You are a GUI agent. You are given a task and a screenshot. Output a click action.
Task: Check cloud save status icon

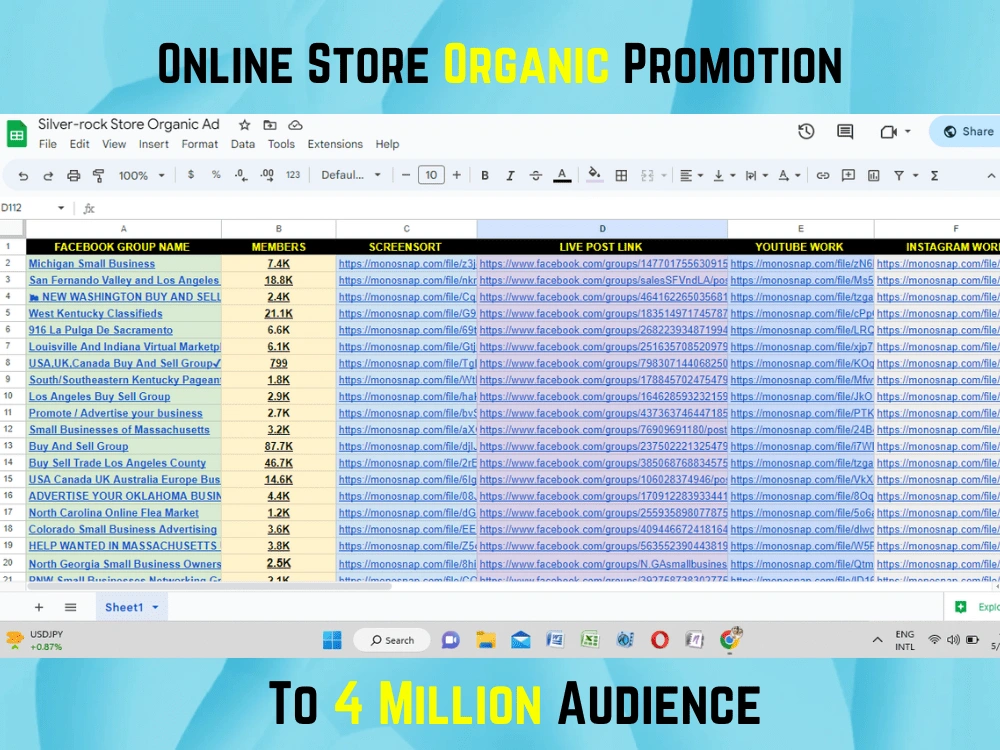[295, 125]
